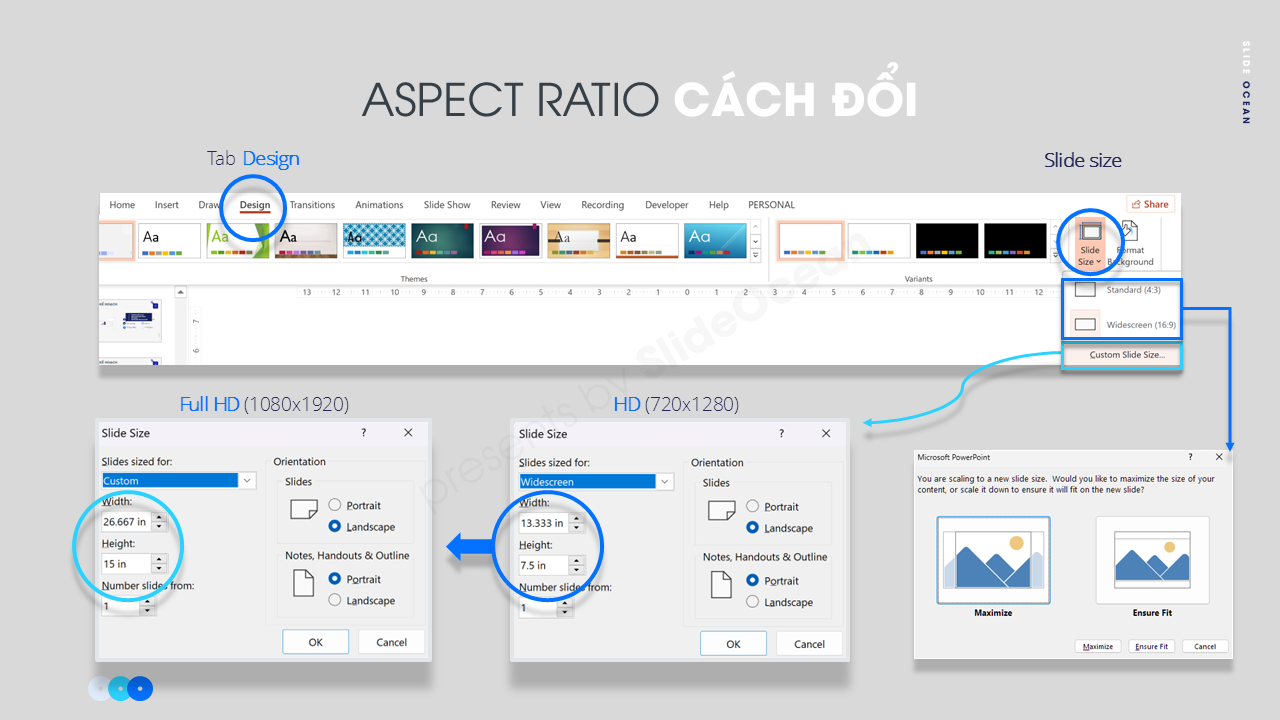1280x720 pixels.
Task: Select Portrait slides orientation in Custom dialog
Action: point(335,506)
